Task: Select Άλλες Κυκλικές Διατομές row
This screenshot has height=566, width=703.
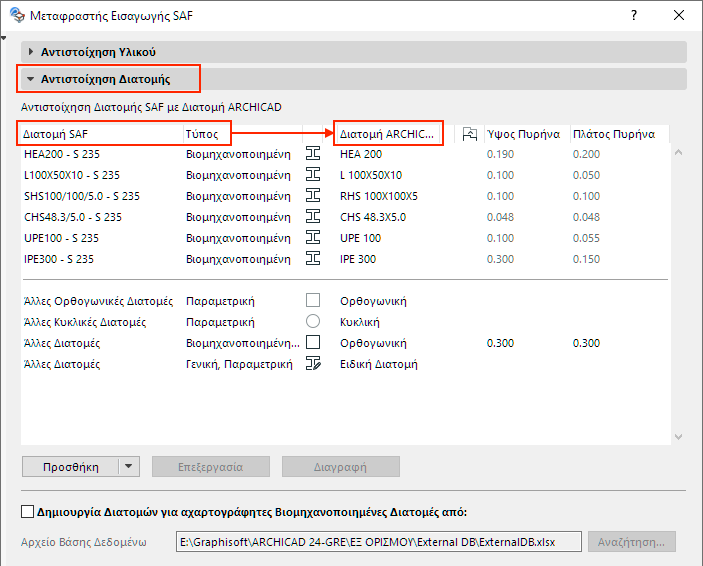Action: [346, 322]
